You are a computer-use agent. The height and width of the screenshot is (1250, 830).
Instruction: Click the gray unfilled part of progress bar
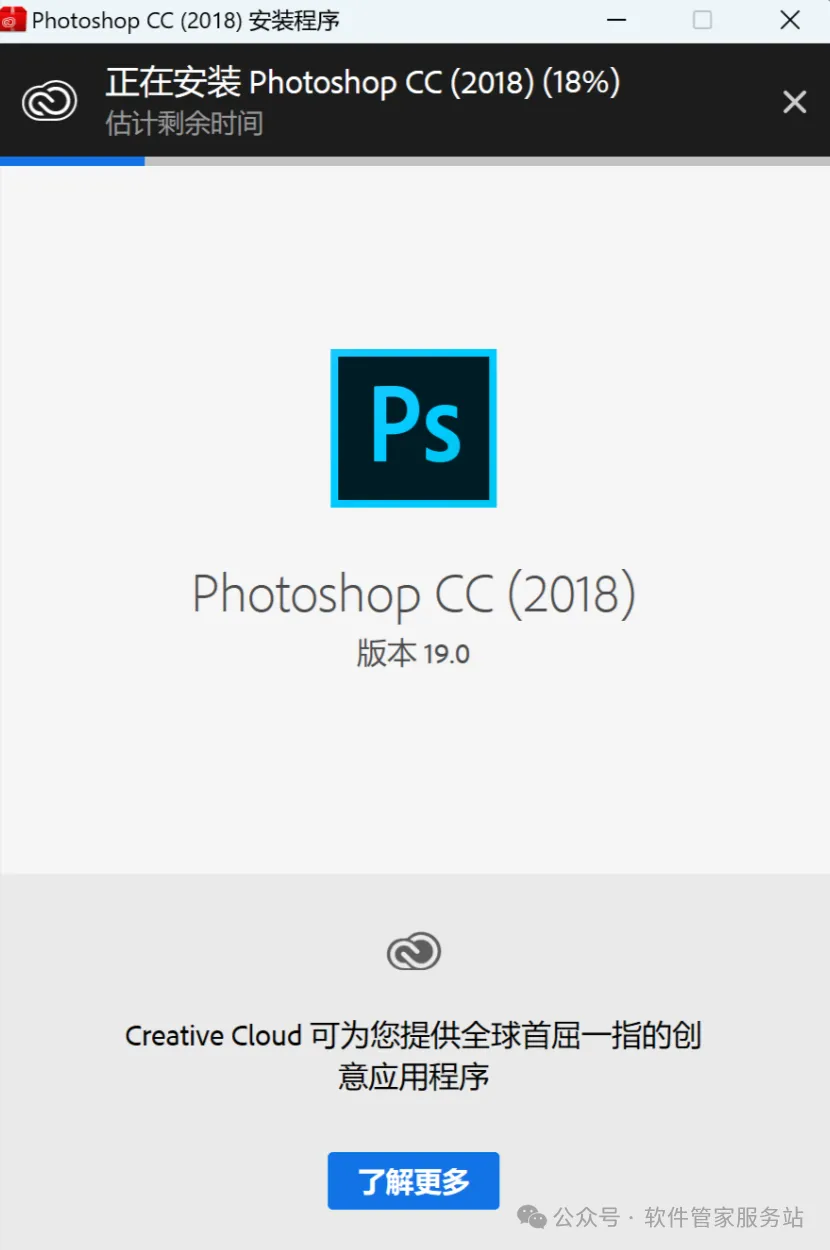487,160
